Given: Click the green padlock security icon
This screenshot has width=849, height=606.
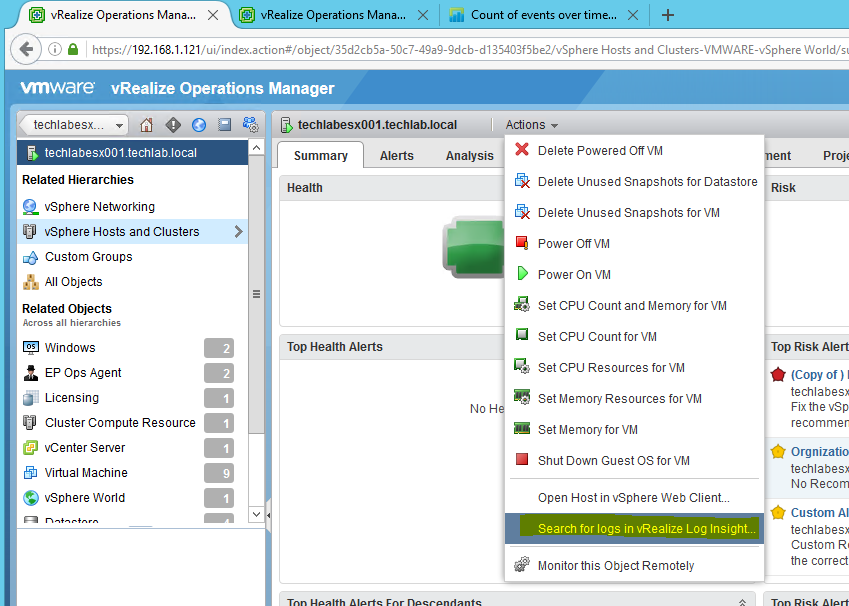Looking at the screenshot, I should [x=73, y=49].
